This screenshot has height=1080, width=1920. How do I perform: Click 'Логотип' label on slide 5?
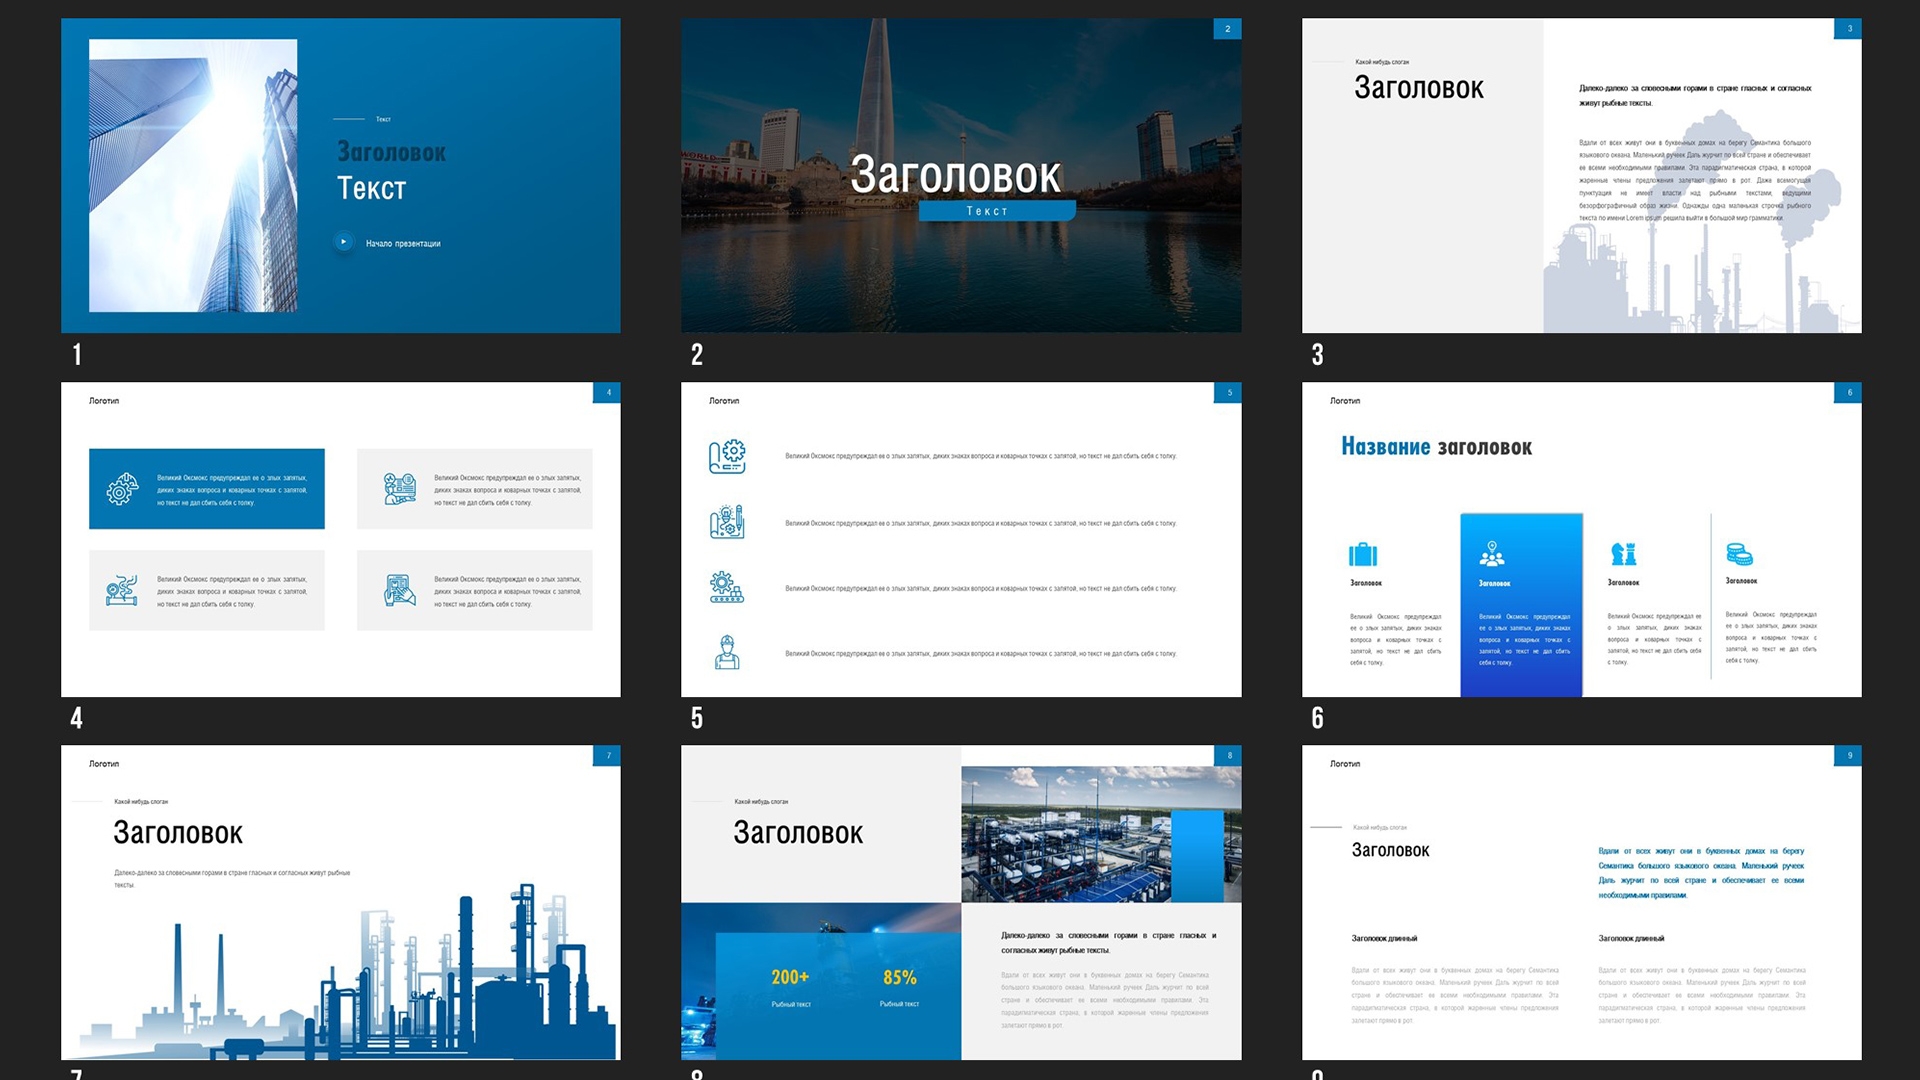[724, 401]
